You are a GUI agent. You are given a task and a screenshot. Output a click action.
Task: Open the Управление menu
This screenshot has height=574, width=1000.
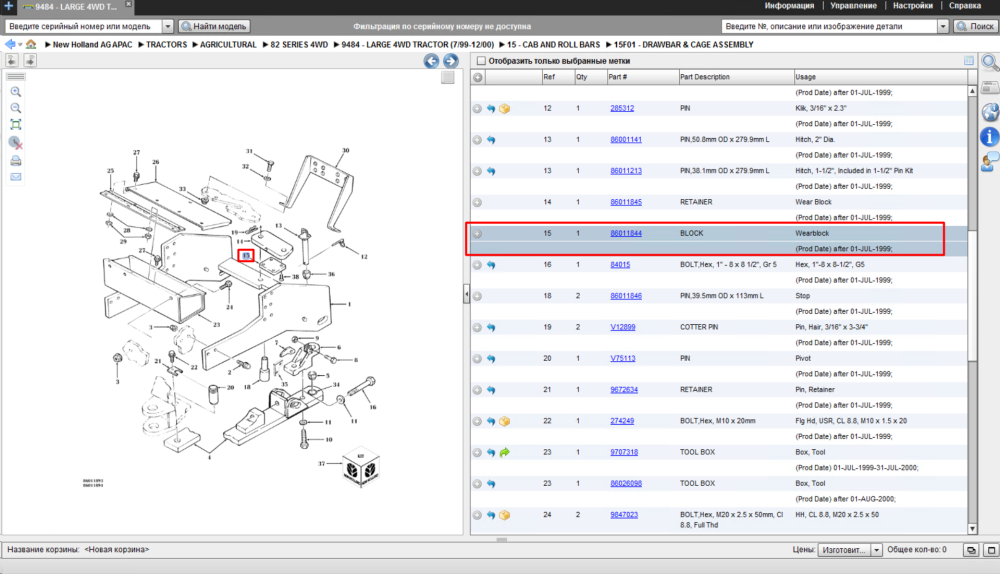tap(853, 6)
